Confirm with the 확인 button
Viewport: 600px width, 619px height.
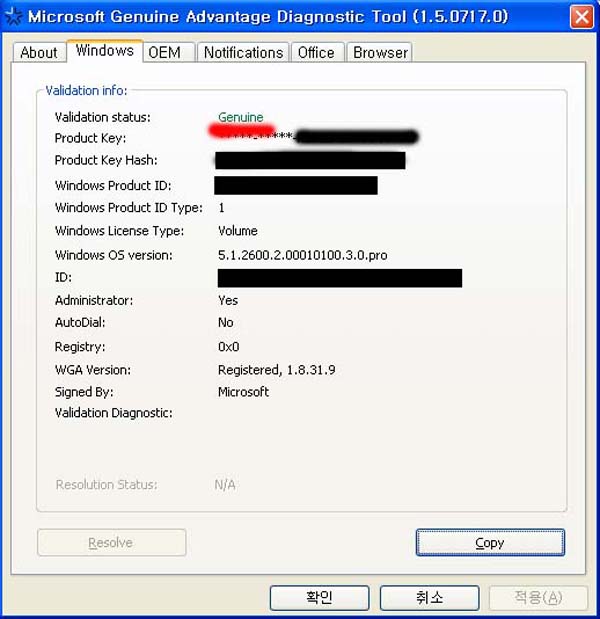pyautogui.click(x=319, y=598)
